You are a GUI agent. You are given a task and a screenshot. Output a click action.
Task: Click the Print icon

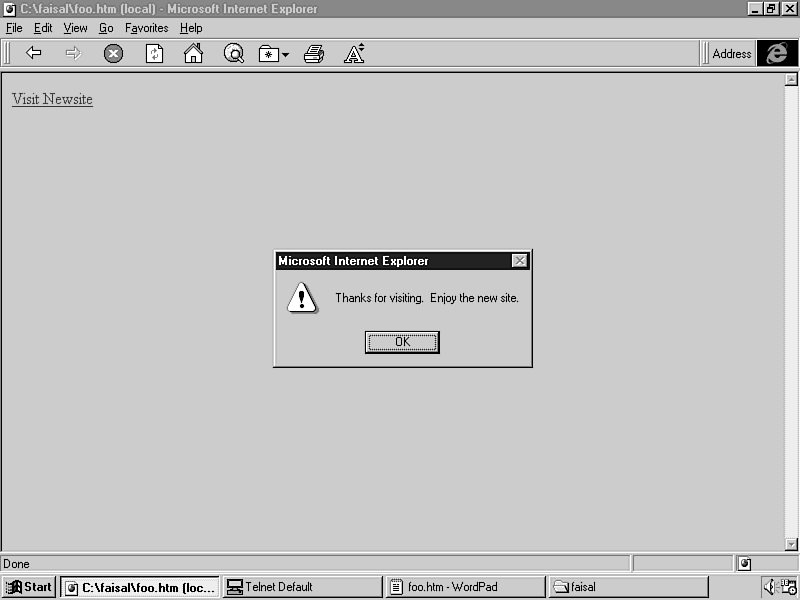click(x=314, y=54)
